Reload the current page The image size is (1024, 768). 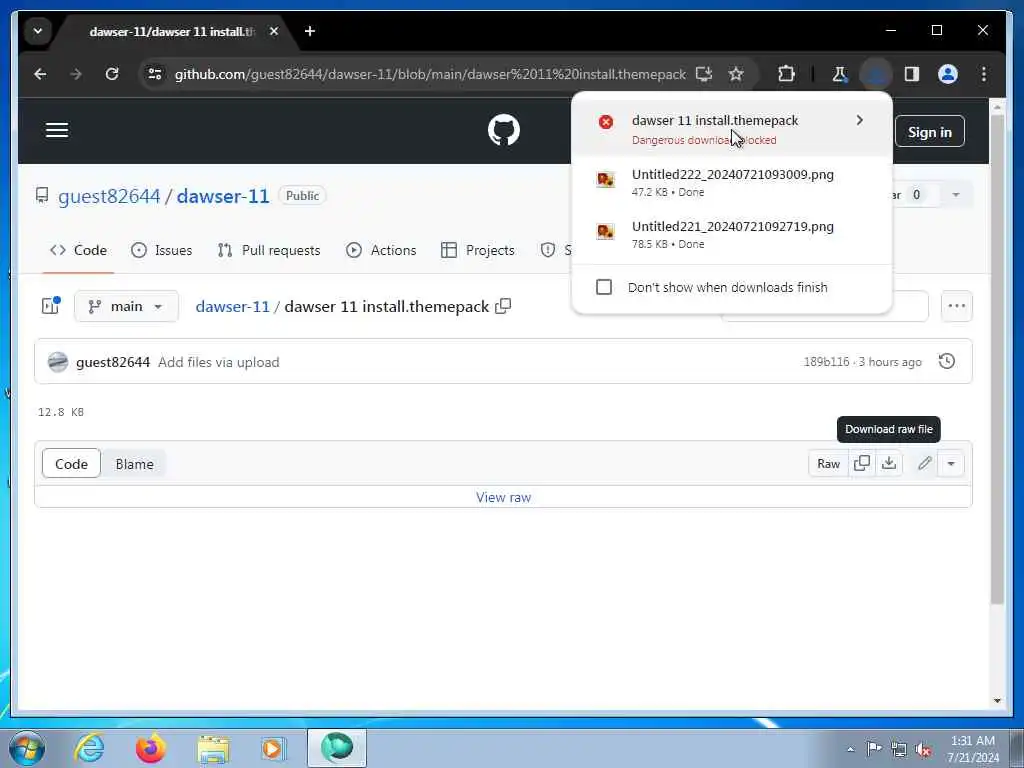112,74
